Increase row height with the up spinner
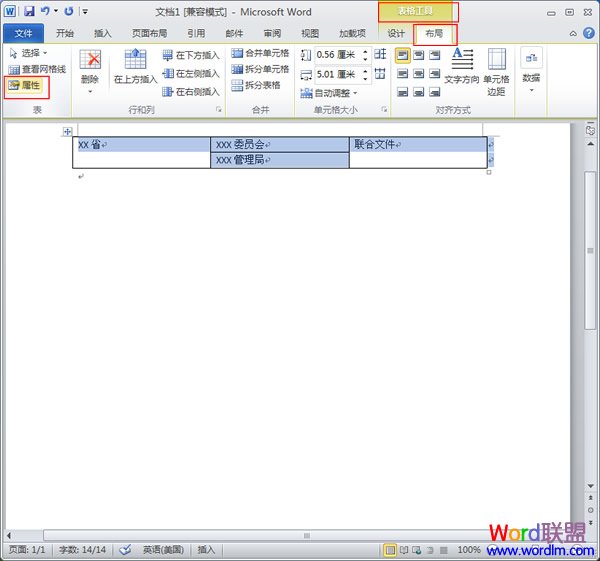This screenshot has width=600, height=561. pos(365,51)
